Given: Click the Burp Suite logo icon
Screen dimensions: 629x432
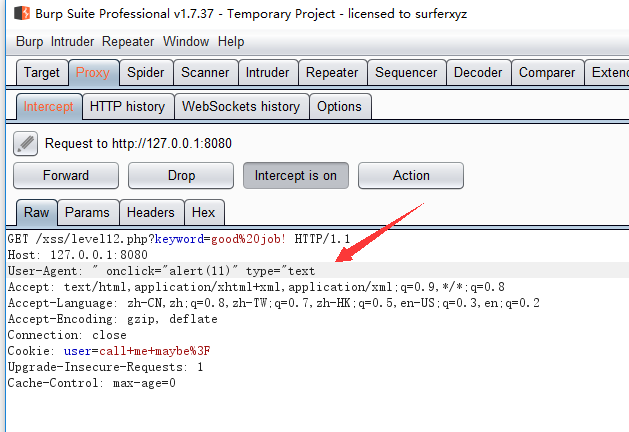Looking at the screenshot, I should [x=22, y=13].
